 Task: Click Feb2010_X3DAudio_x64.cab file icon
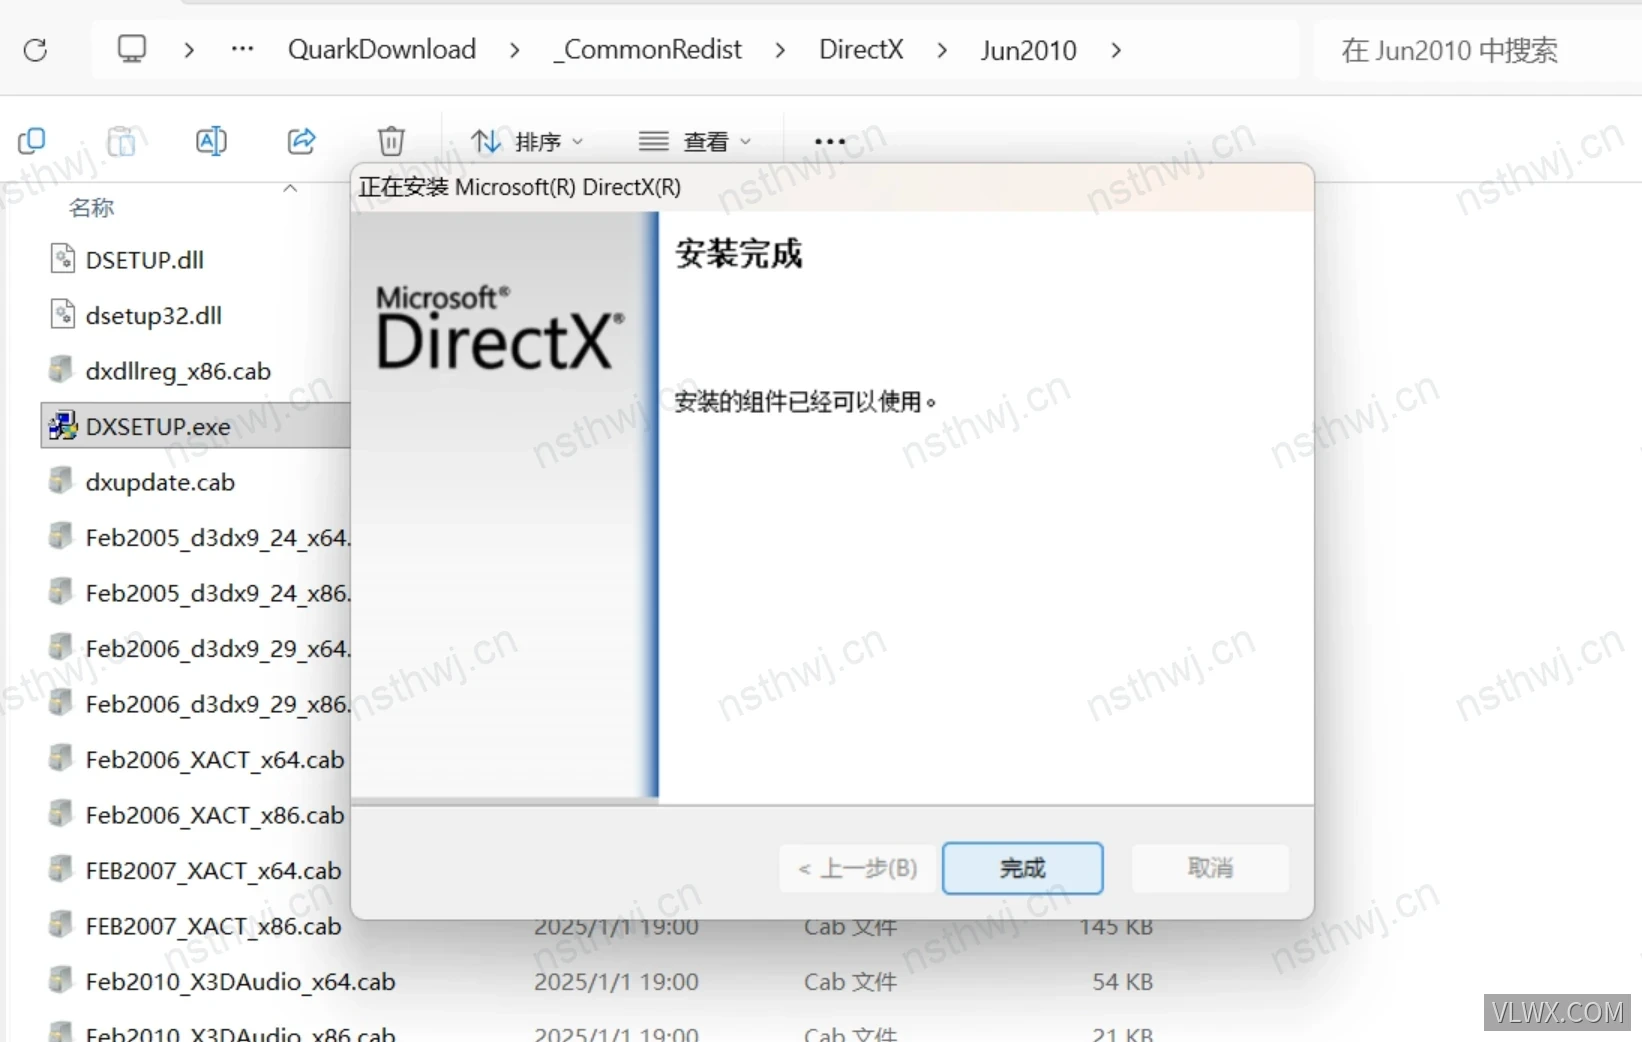61,980
